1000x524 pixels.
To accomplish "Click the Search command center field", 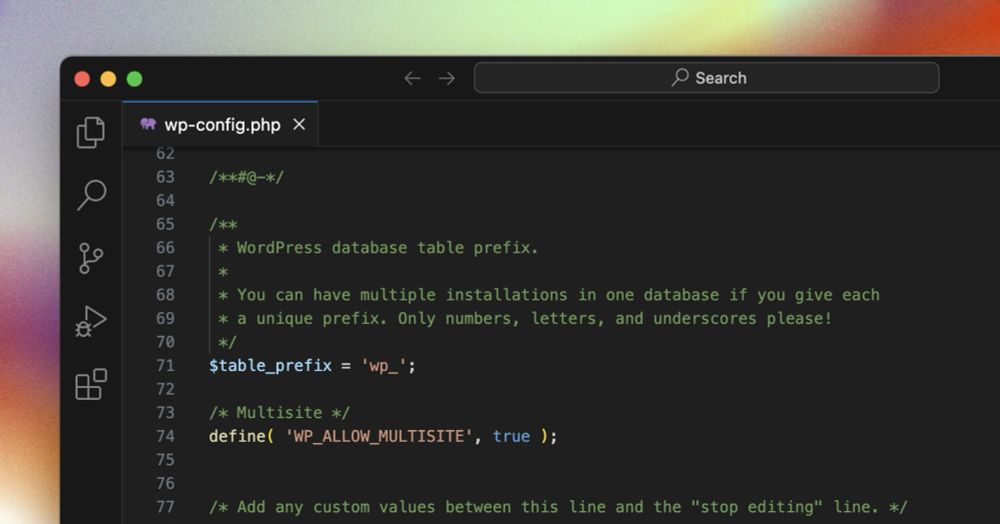I will (706, 78).
